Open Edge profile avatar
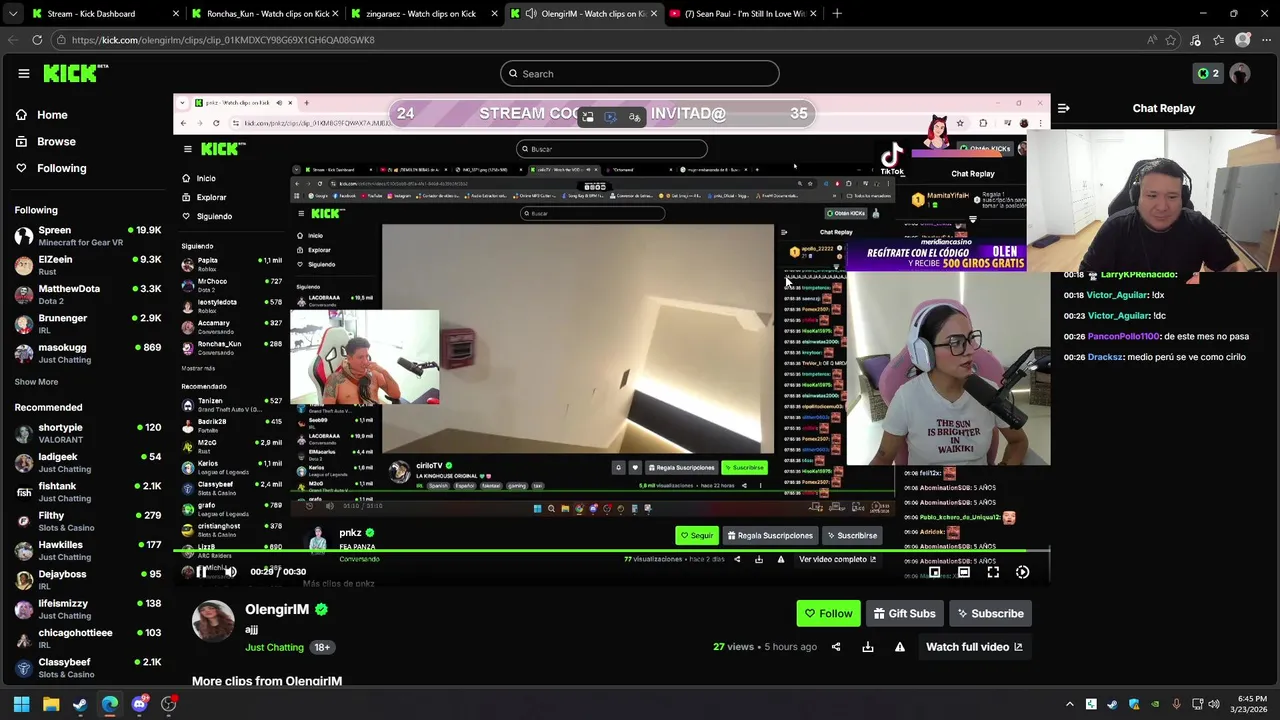 pyautogui.click(x=1243, y=40)
